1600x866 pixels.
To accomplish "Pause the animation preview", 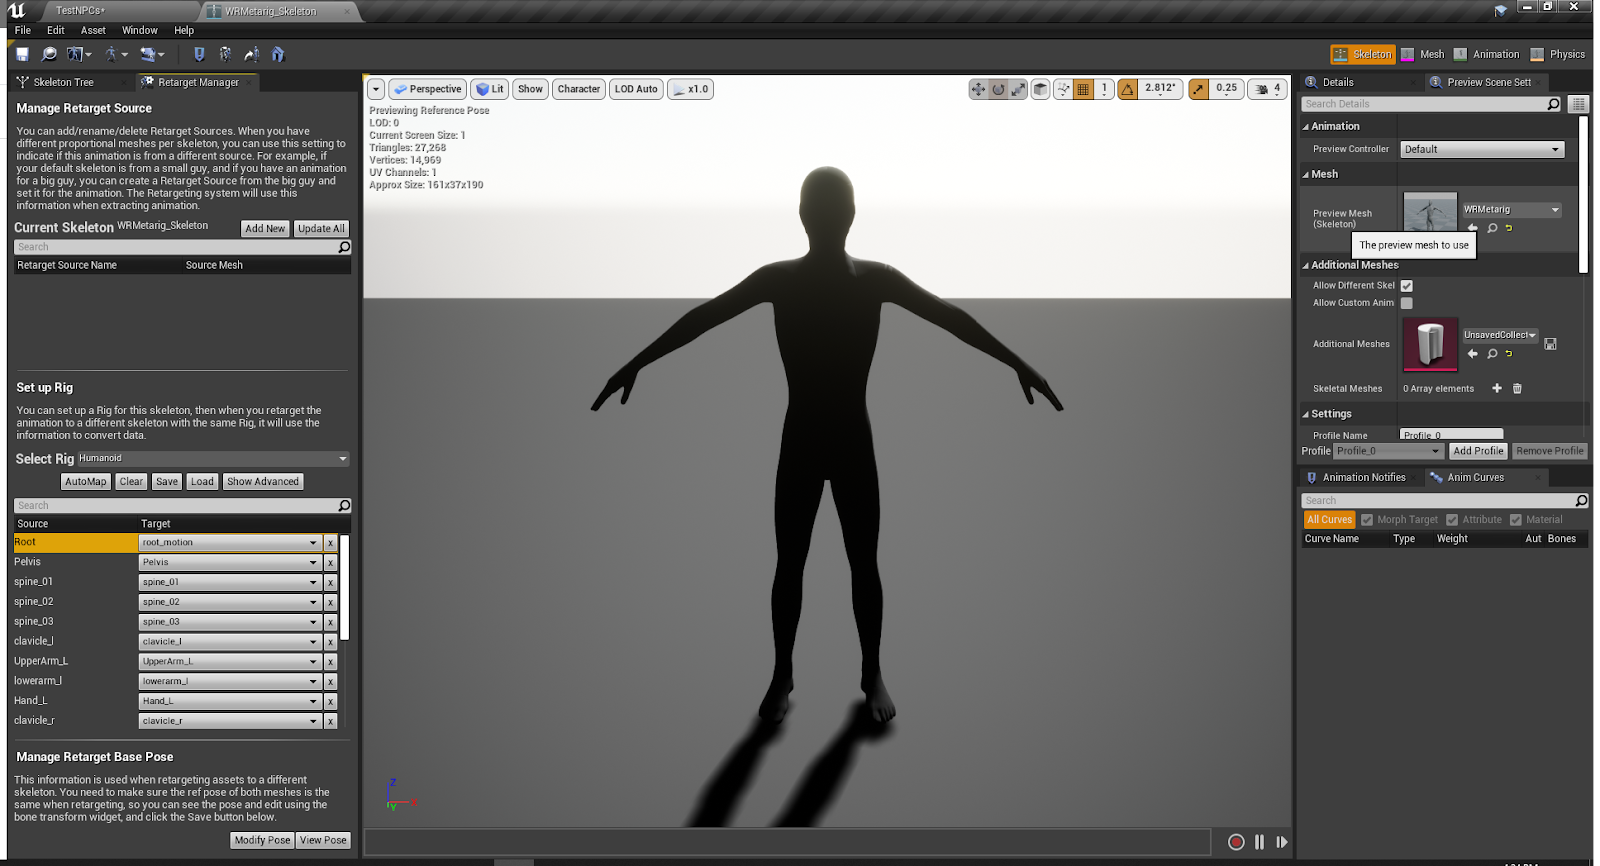I will (x=1259, y=842).
